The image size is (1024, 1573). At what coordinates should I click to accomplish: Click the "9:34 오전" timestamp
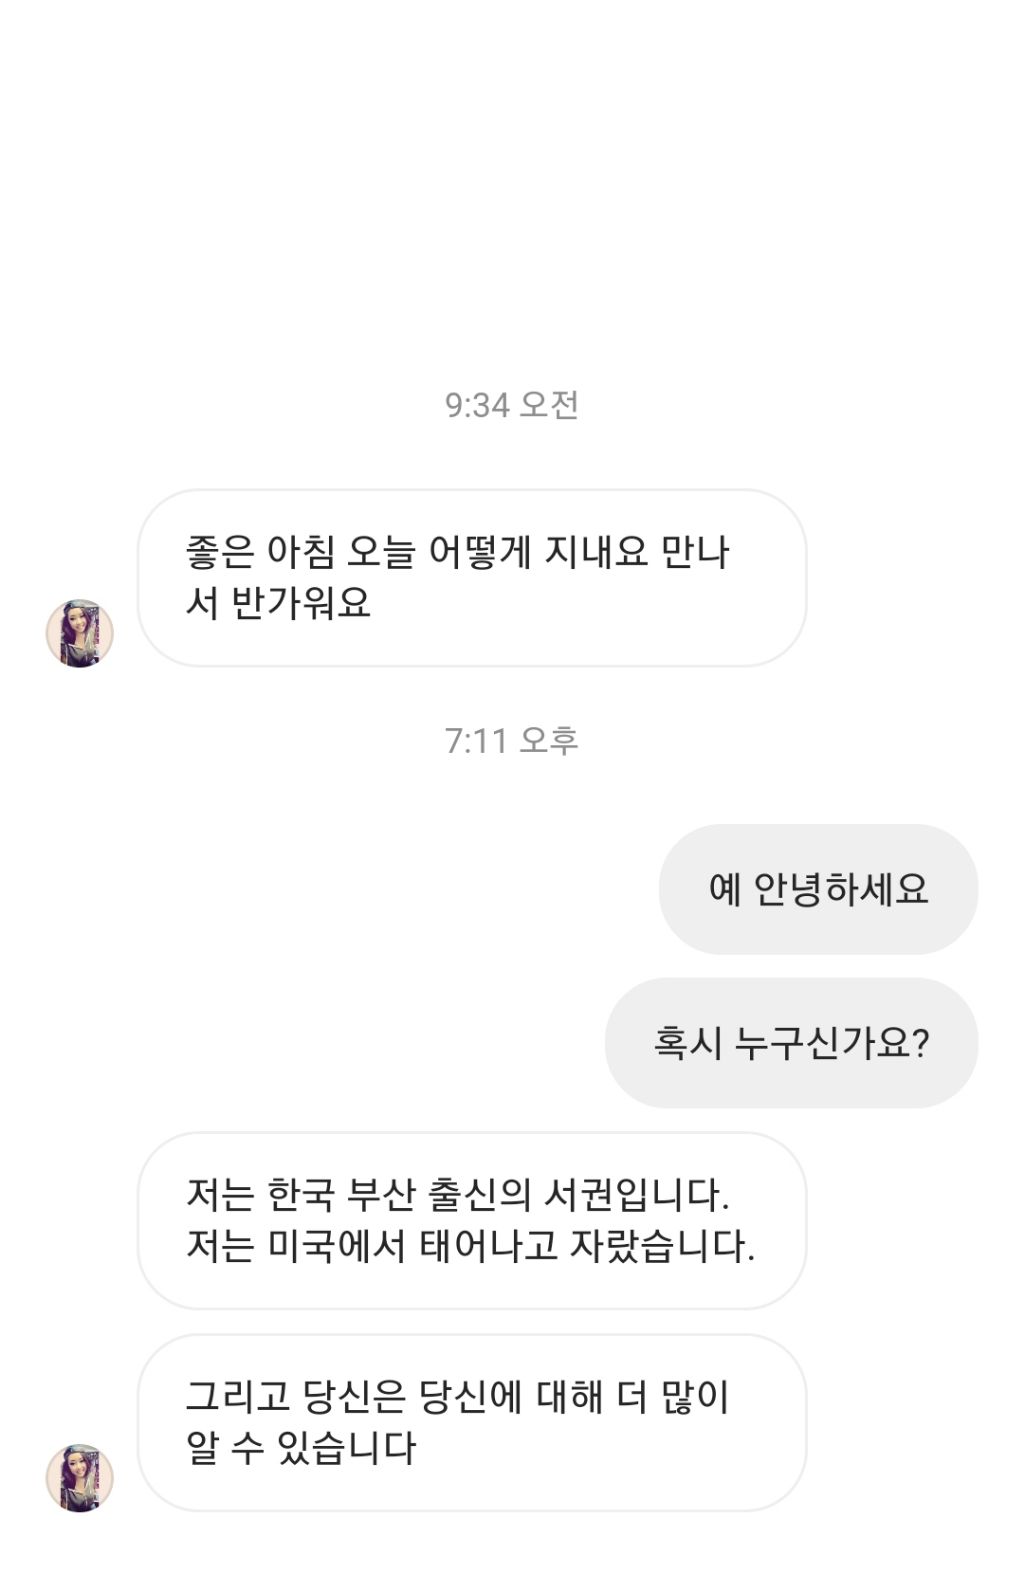(511, 405)
